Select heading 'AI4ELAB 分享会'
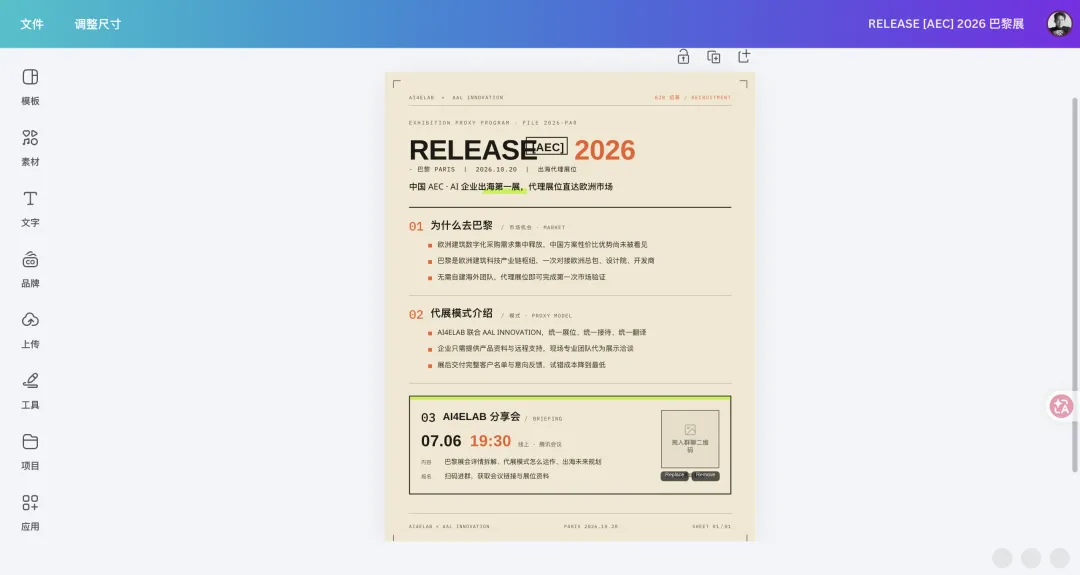The width and height of the screenshot is (1080, 575). tap(481, 417)
